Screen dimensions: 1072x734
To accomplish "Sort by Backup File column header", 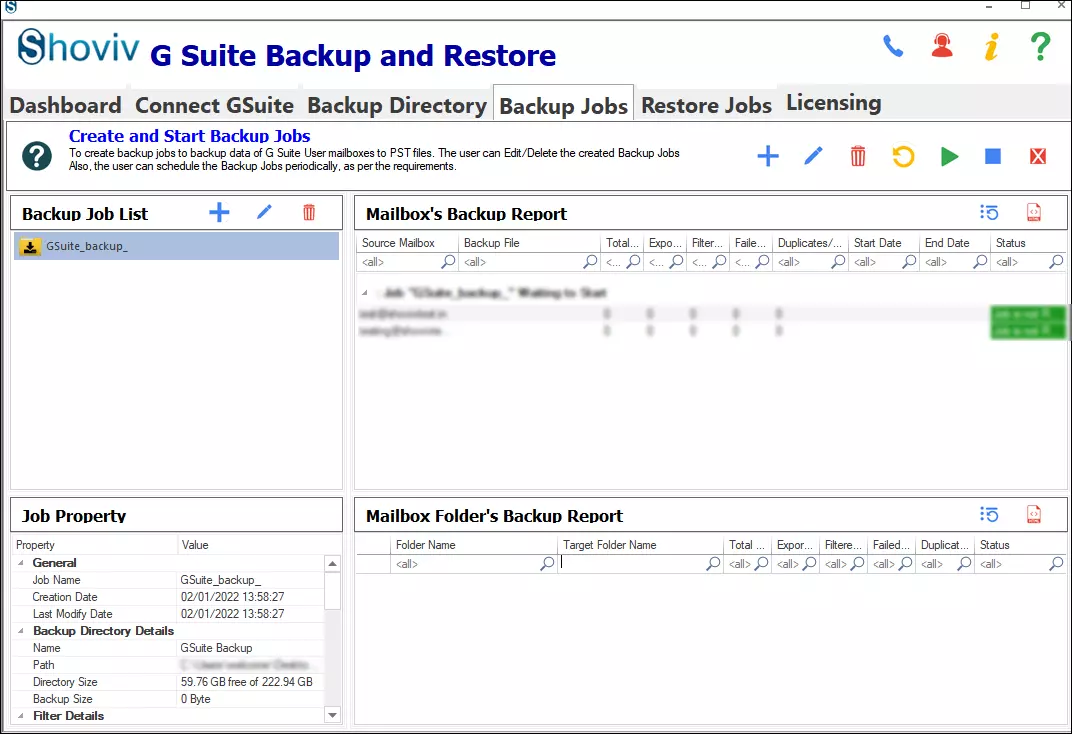I will (x=530, y=243).
